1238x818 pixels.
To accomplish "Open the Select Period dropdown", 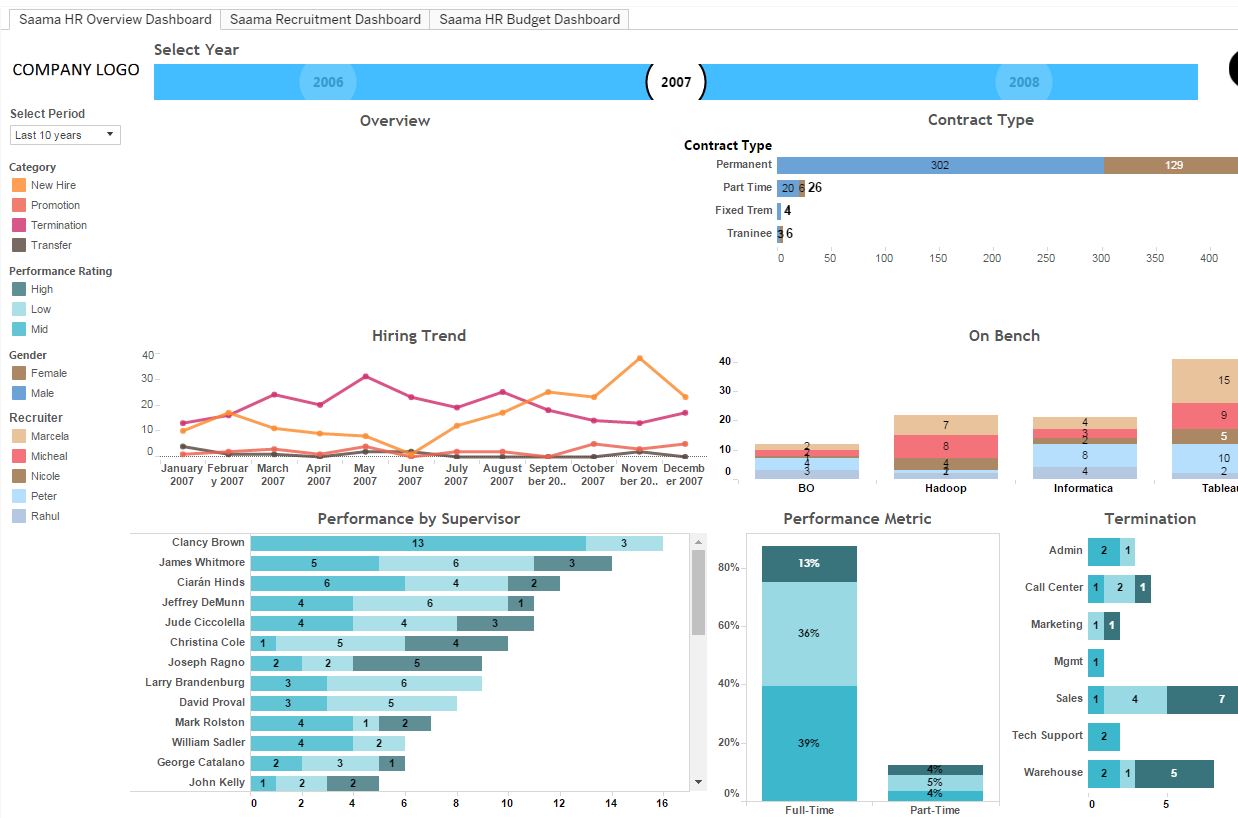I will point(65,135).
